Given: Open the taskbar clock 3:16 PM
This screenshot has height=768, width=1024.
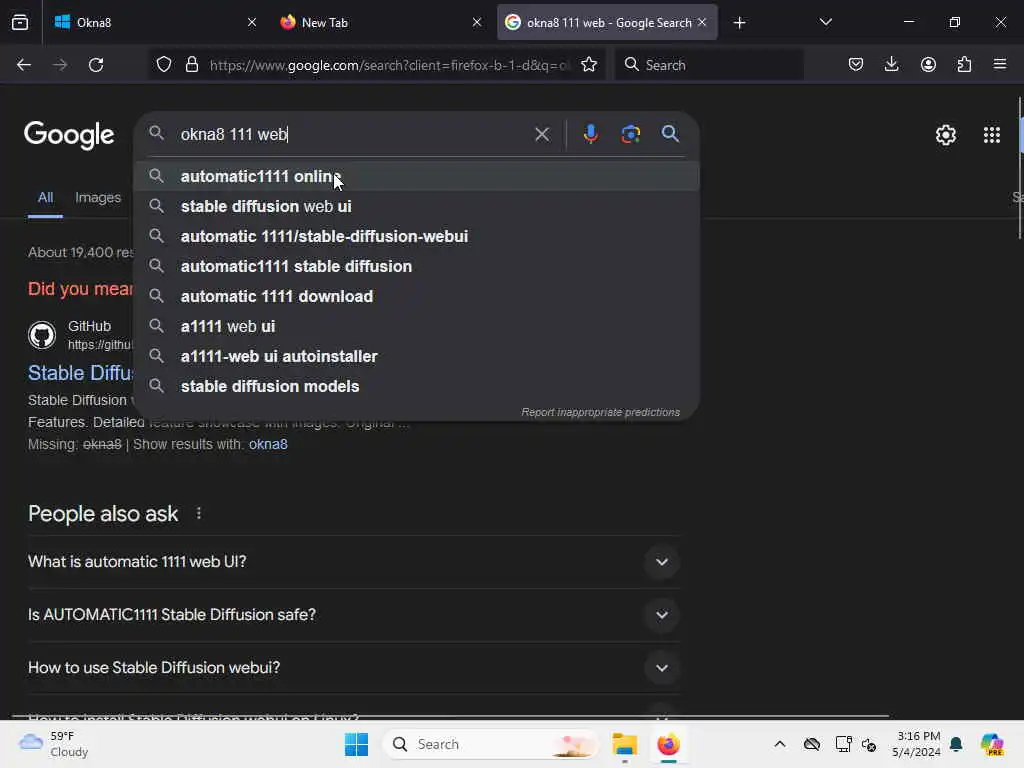Looking at the screenshot, I should (x=917, y=744).
